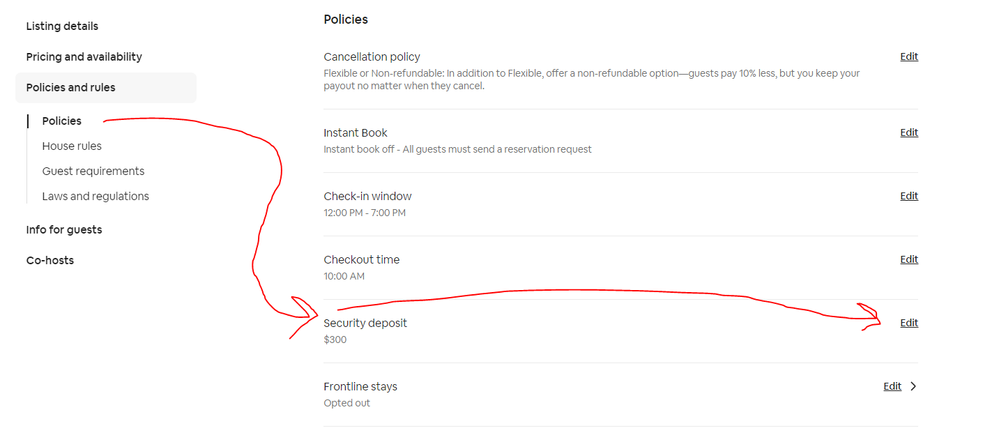Expand Frontline stays chevron arrow

click(x=913, y=387)
